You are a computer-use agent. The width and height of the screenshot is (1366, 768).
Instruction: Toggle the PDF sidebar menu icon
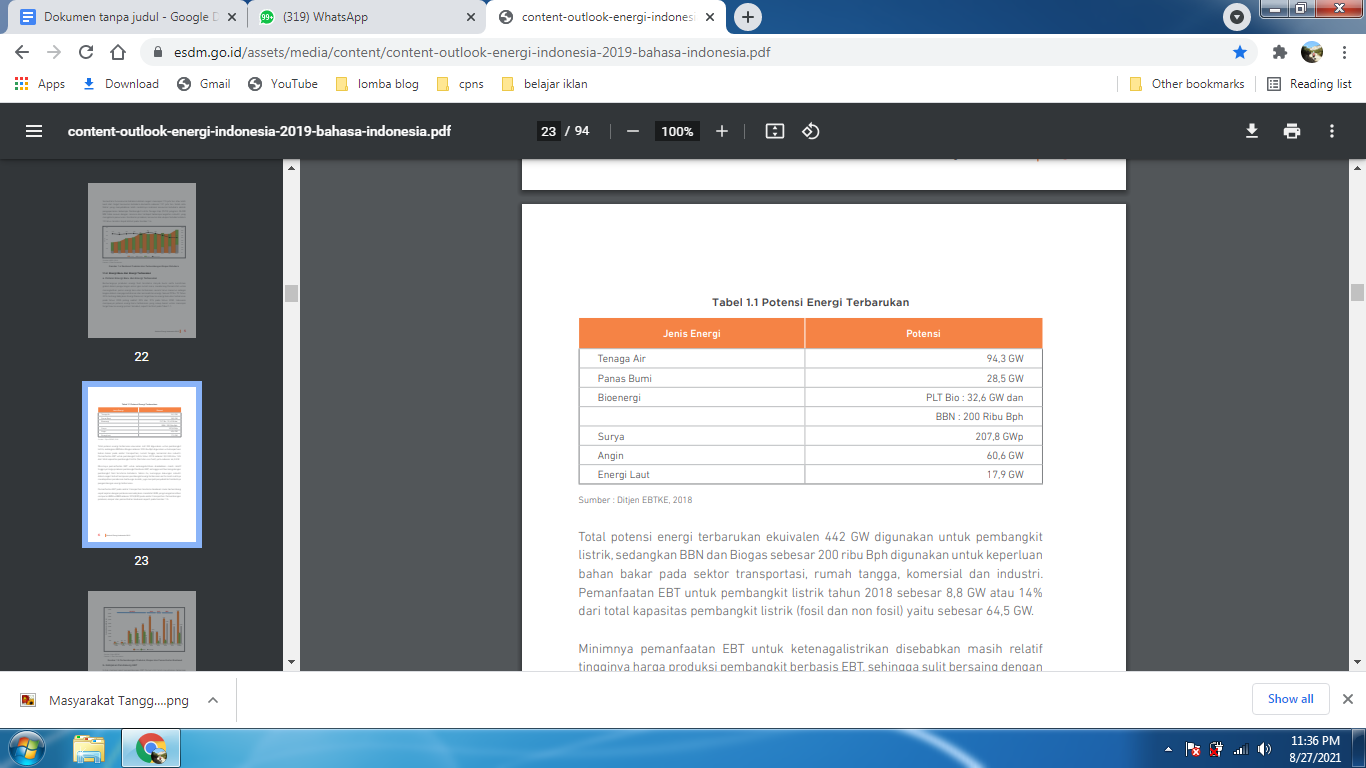coord(34,131)
